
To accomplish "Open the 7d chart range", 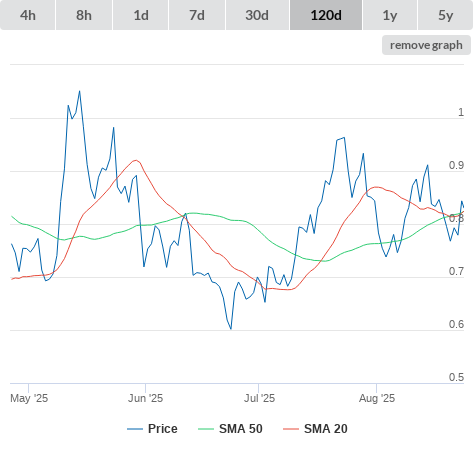I will click(x=197, y=15).
